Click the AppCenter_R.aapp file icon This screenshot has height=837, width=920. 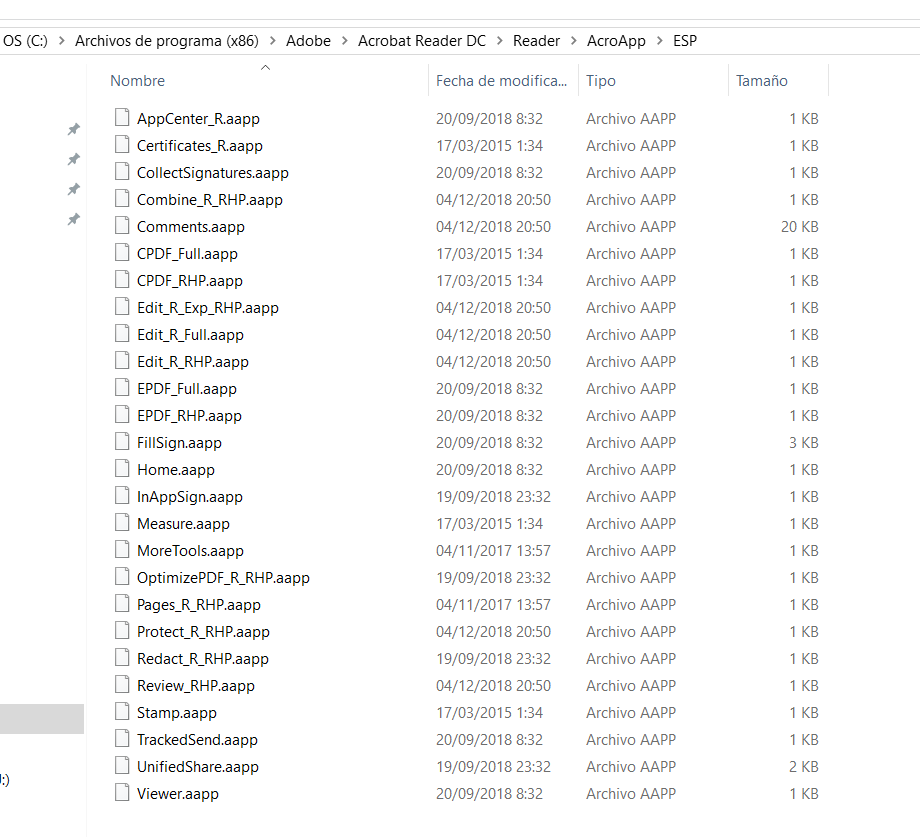[122, 118]
